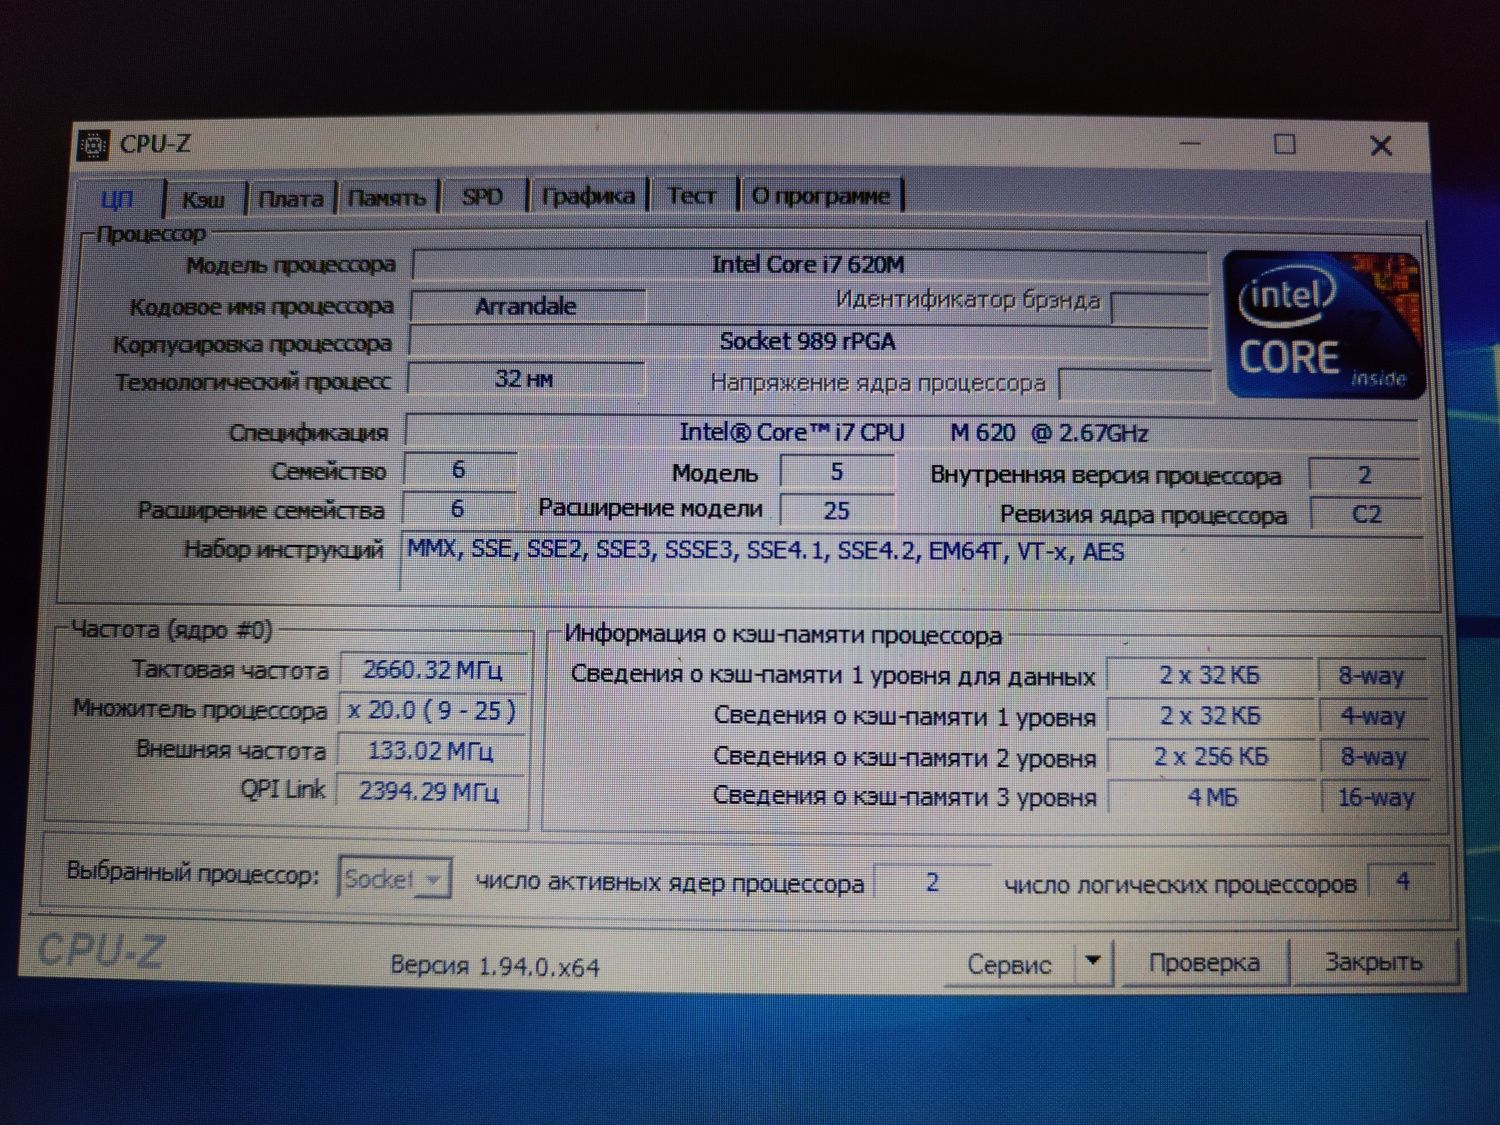Open the Сервис dropdown arrow
The width and height of the screenshot is (1500, 1125).
click(1093, 962)
